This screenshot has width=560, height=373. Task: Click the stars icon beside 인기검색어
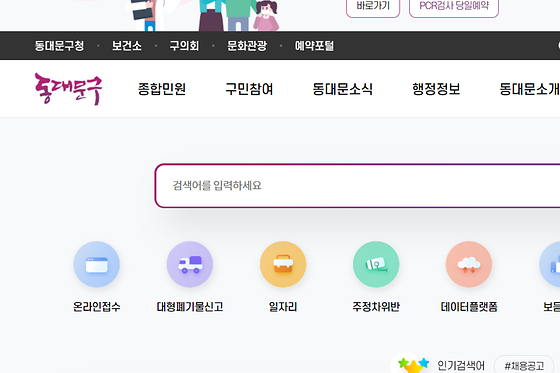click(x=413, y=365)
